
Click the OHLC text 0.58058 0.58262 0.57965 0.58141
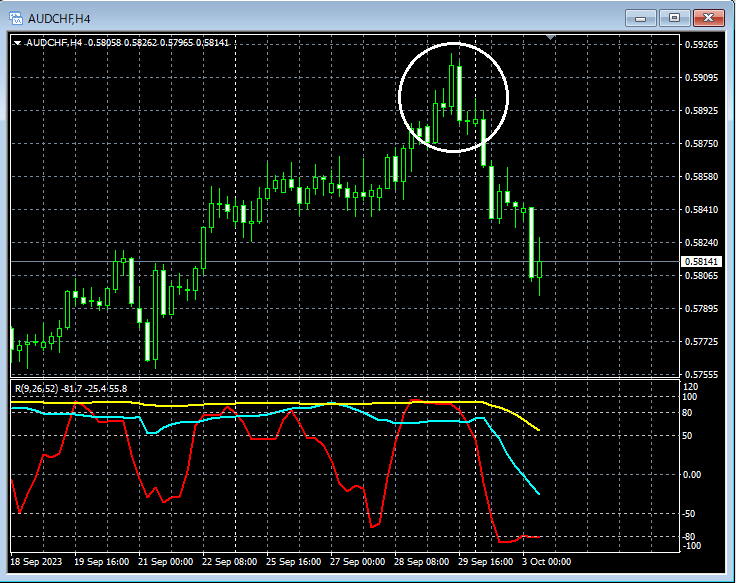[x=158, y=43]
